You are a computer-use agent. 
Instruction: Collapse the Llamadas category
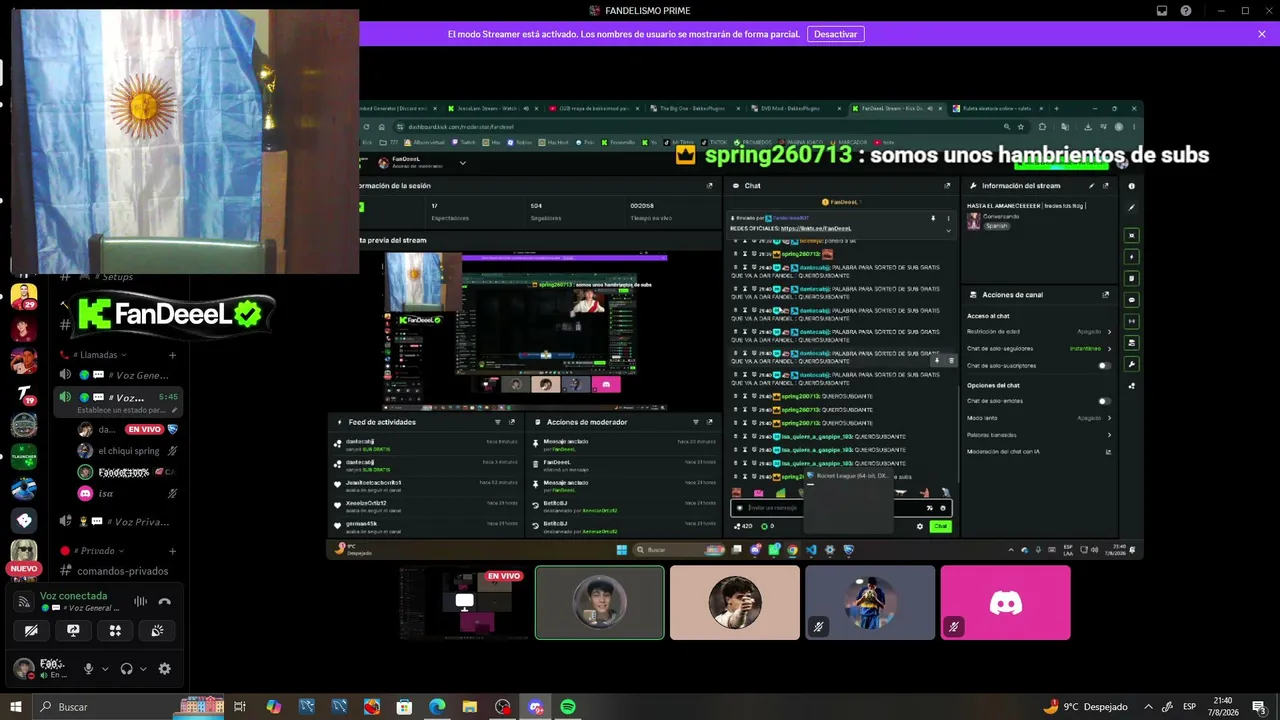(97, 355)
